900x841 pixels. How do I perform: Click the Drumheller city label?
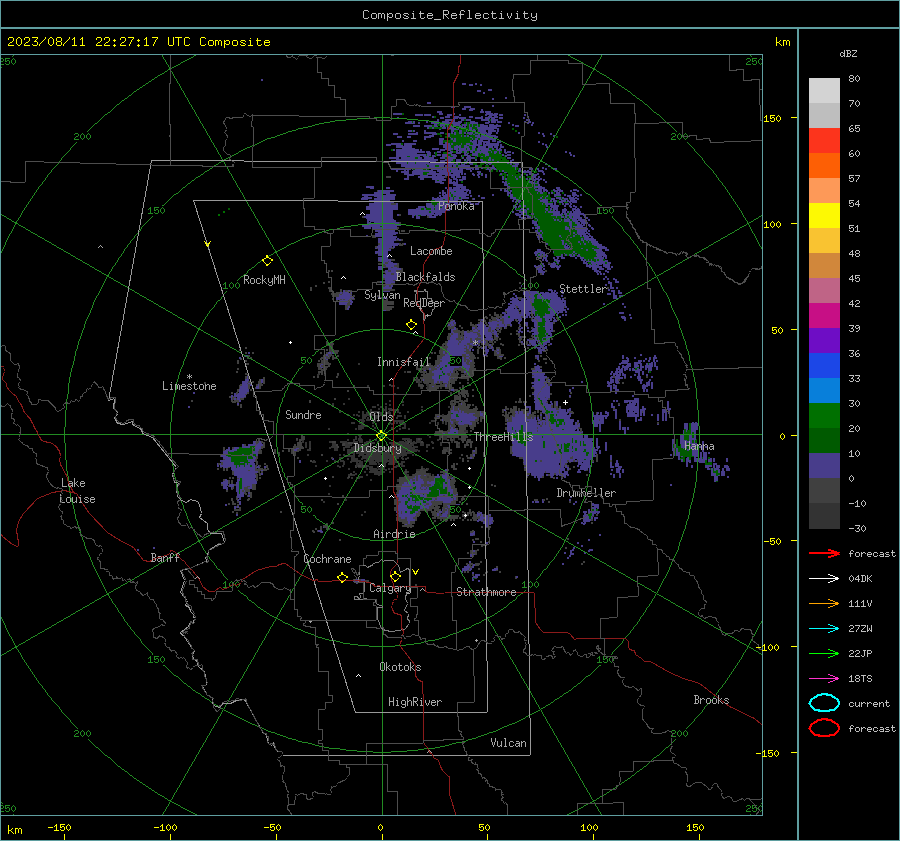click(586, 493)
